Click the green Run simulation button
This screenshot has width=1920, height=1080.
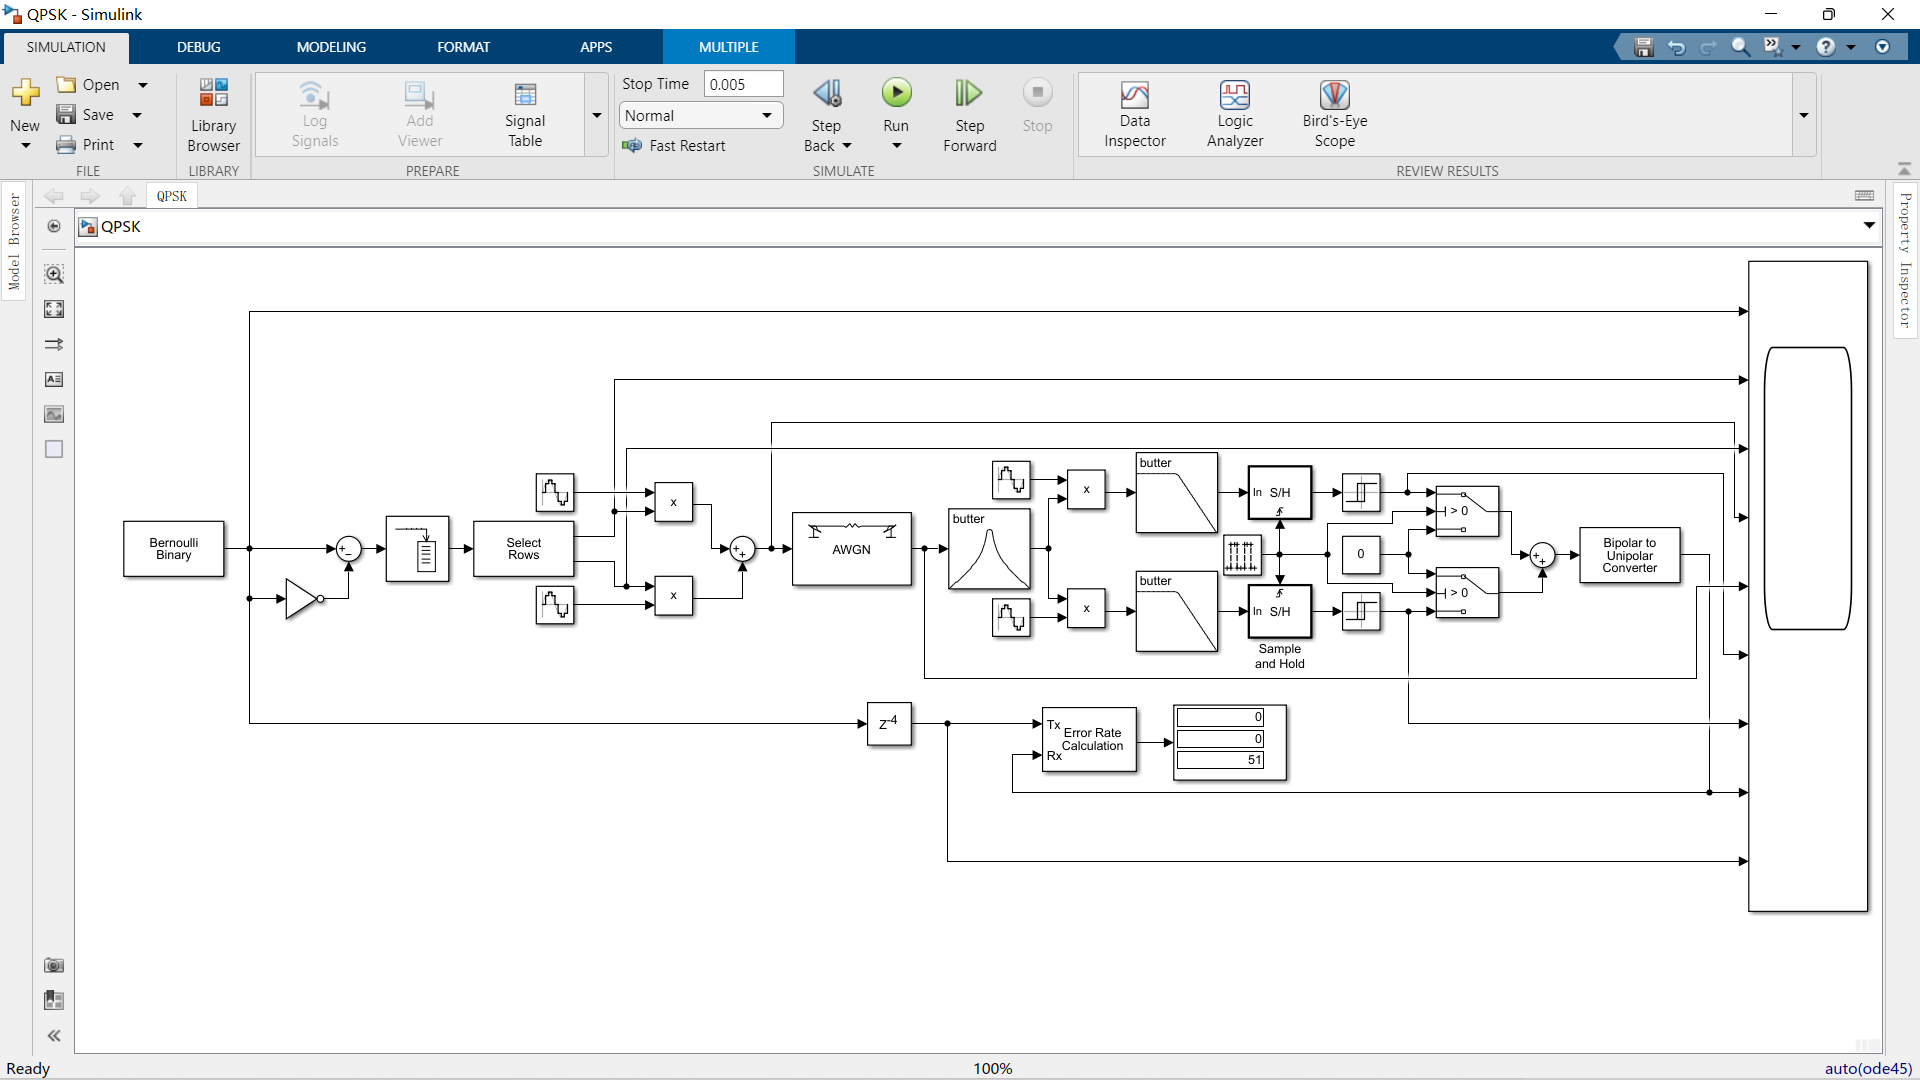coord(896,94)
